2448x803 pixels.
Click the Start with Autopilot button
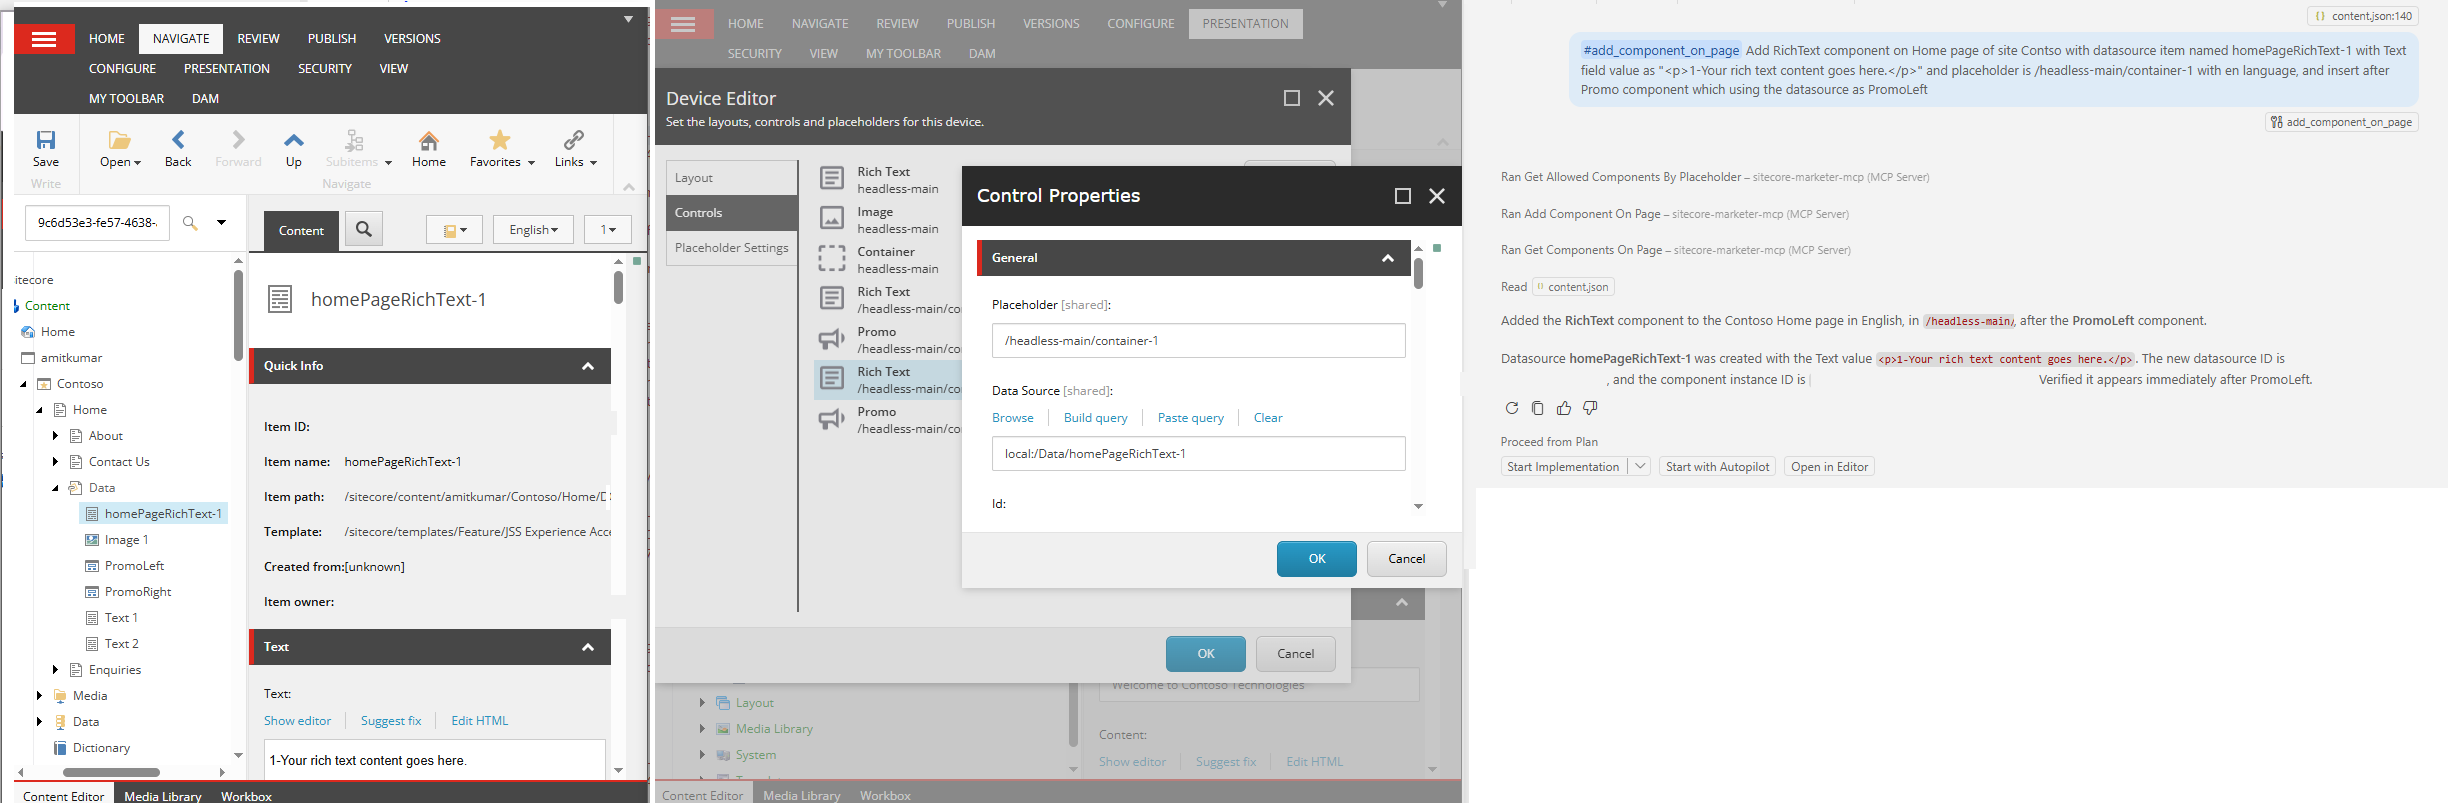coord(1718,467)
